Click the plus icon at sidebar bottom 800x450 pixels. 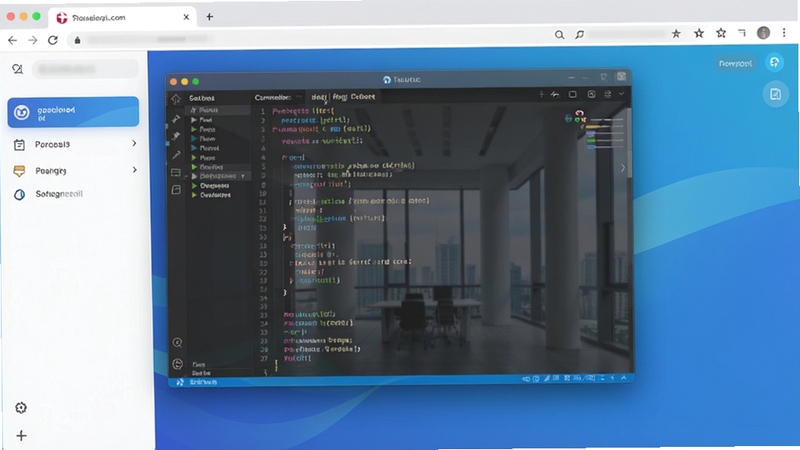click(21, 435)
